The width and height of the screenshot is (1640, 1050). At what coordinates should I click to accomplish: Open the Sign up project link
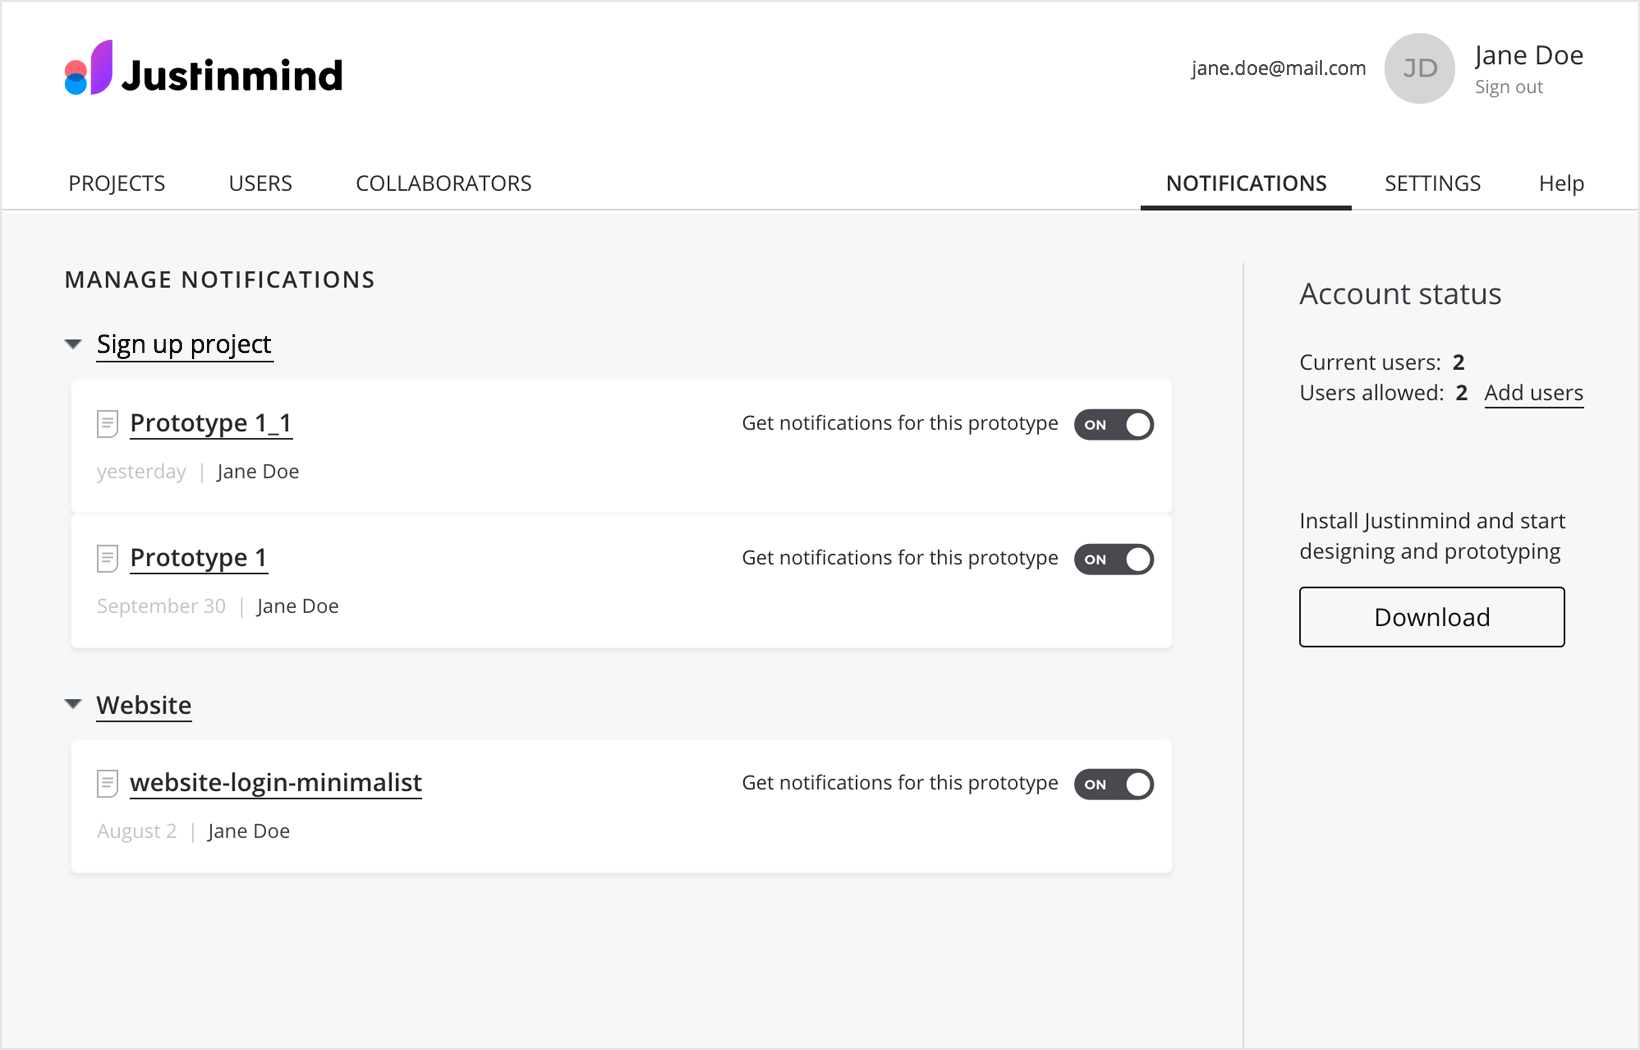(184, 345)
